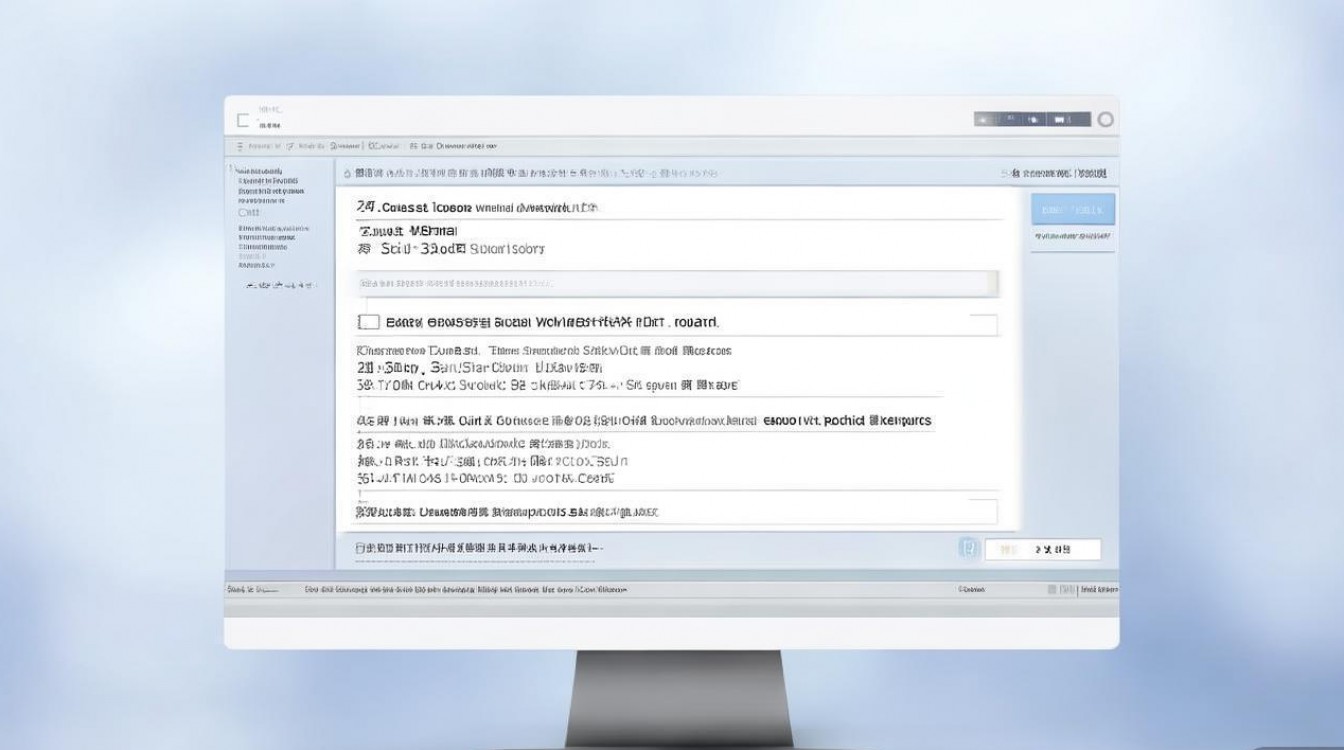1344x750 pixels.
Task: Tick the checkbox on the outlined middle row
Action: point(368,322)
